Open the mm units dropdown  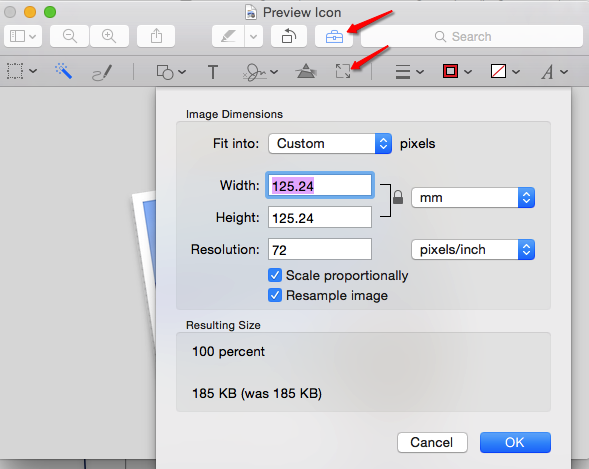pos(473,198)
